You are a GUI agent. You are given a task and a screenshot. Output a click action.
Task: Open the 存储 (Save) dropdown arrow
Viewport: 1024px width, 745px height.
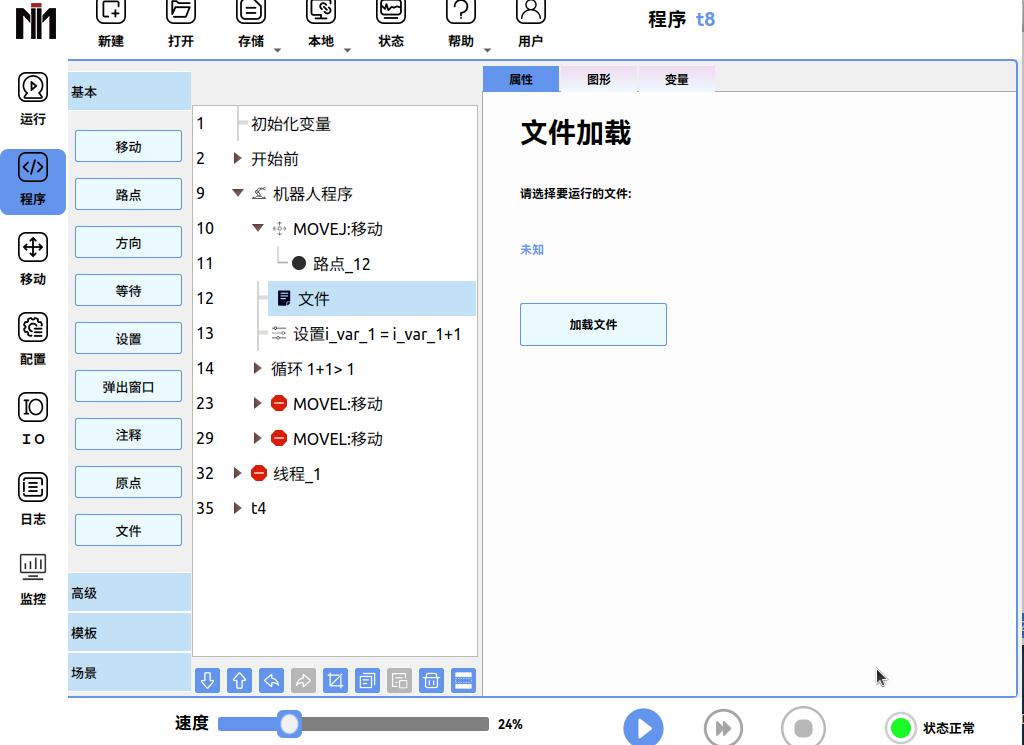click(x=277, y=49)
